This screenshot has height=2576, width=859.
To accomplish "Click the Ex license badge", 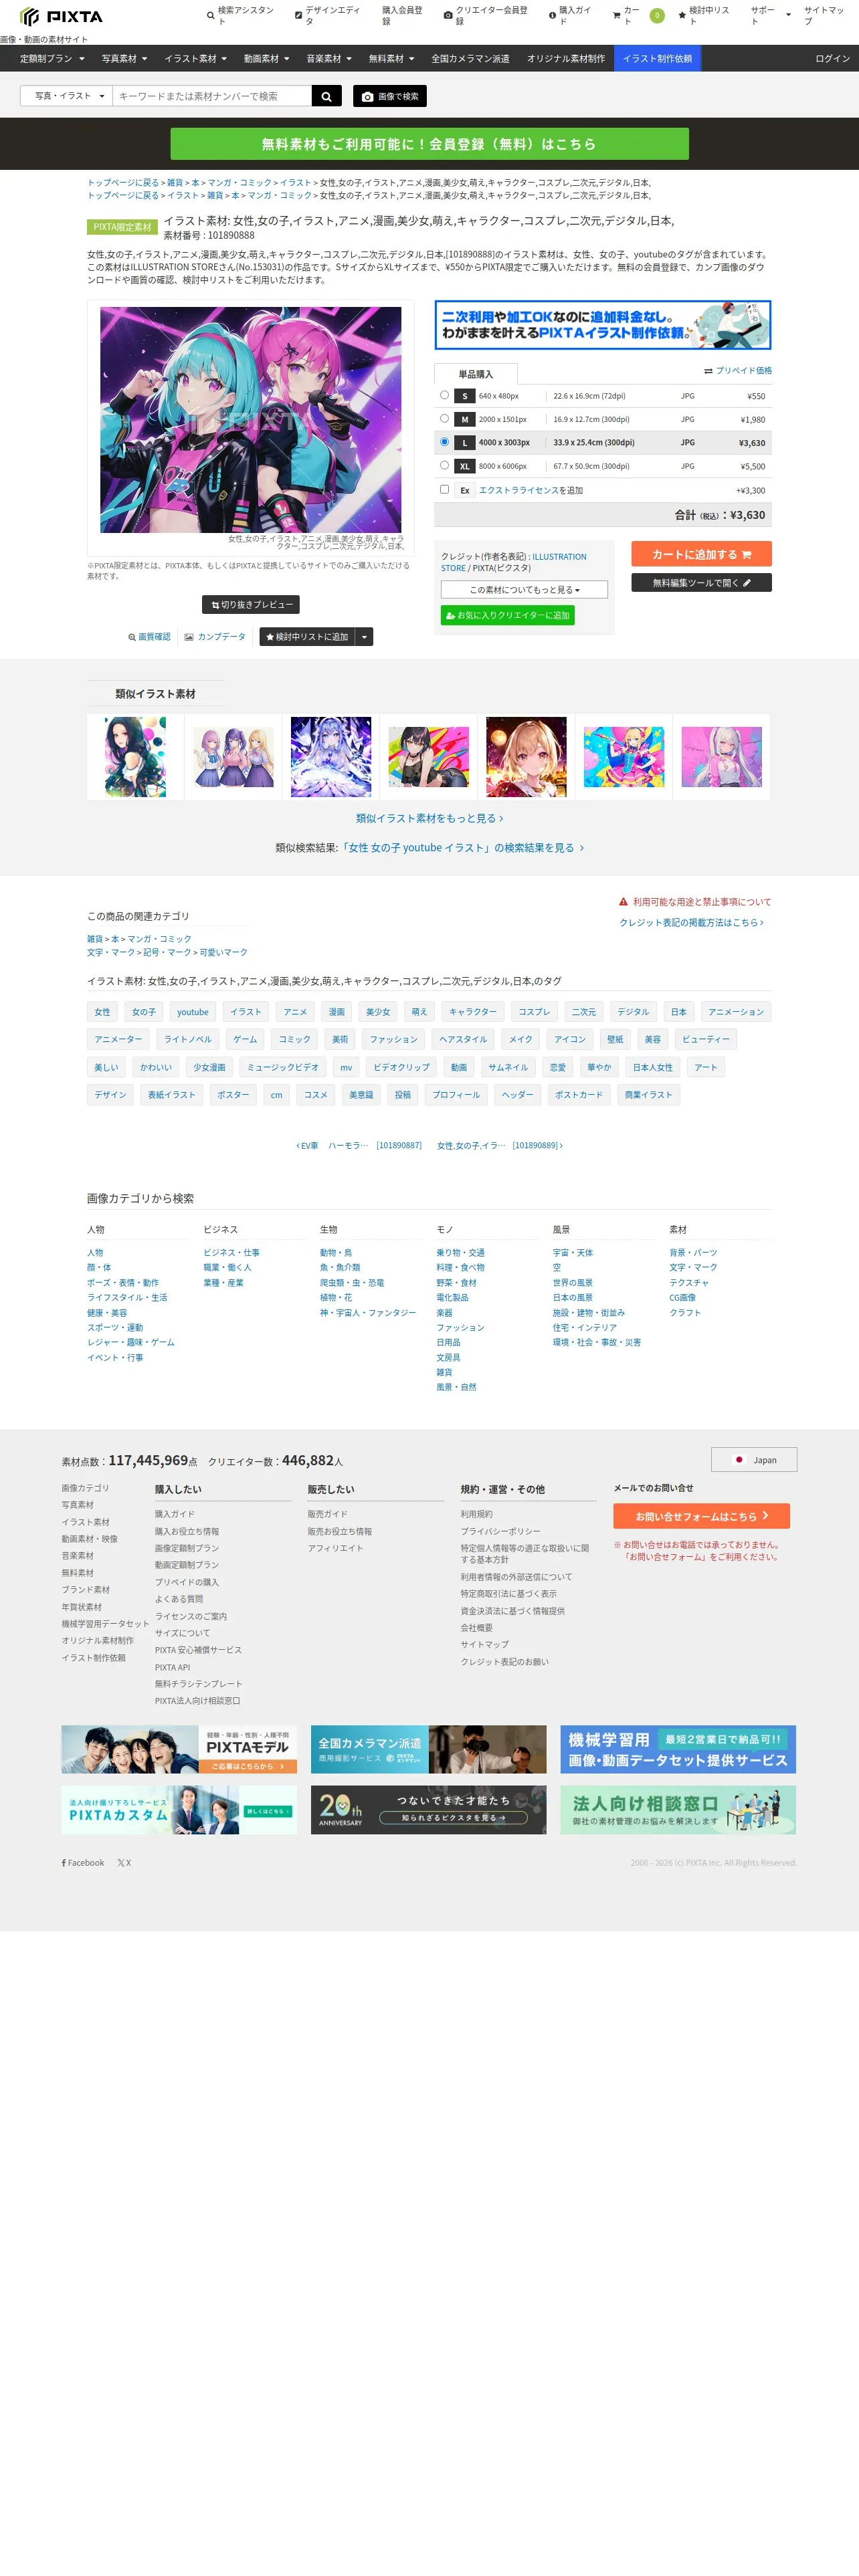I will click(465, 491).
